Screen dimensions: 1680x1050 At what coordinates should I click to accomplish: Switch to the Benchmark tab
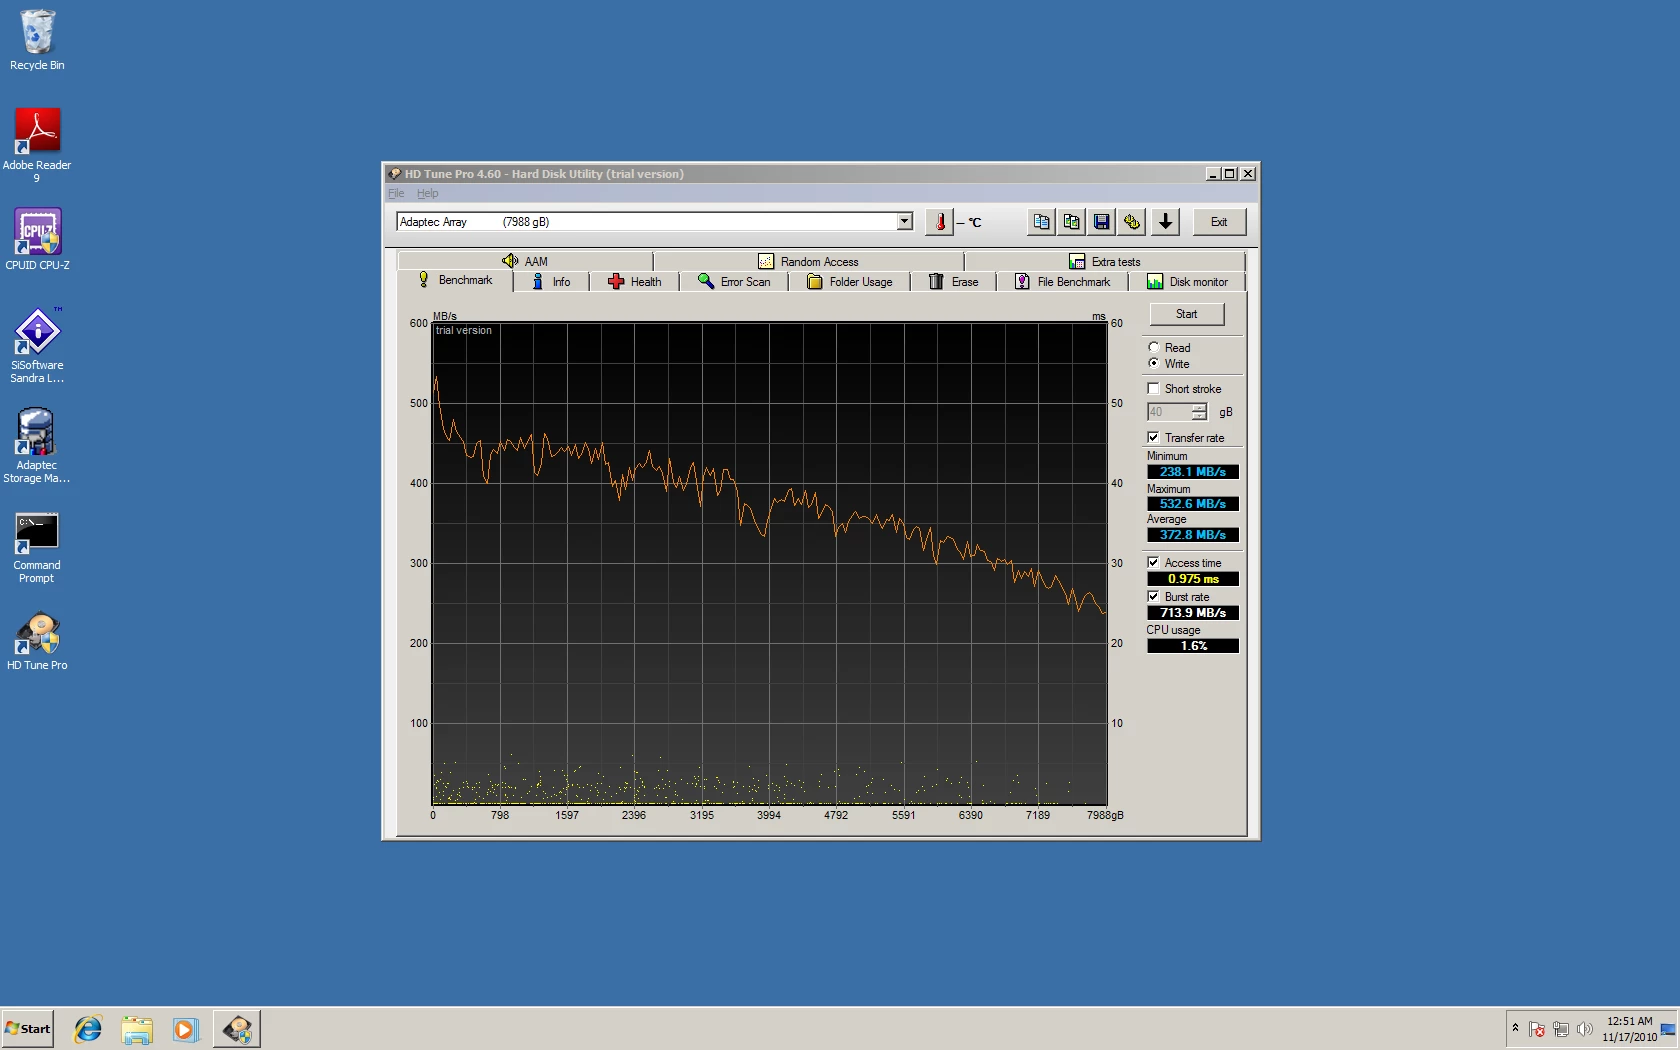pyautogui.click(x=456, y=281)
